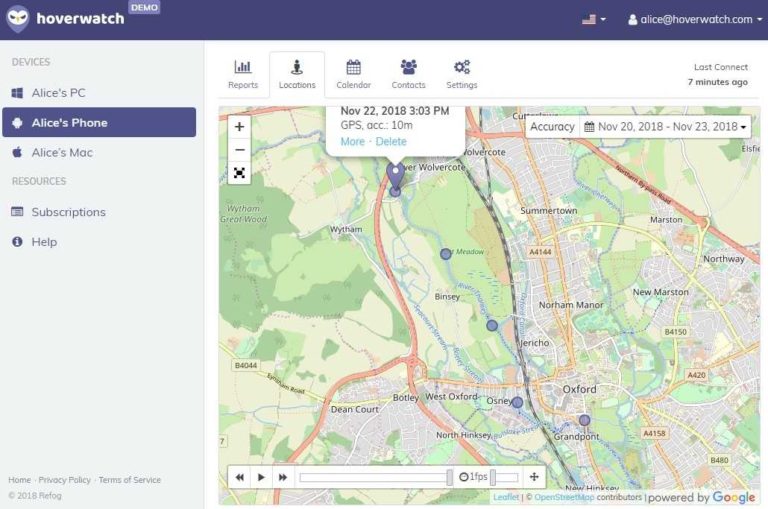The image size is (768, 509).
Task: Switch to the Settings tab
Action: click(x=462, y=74)
